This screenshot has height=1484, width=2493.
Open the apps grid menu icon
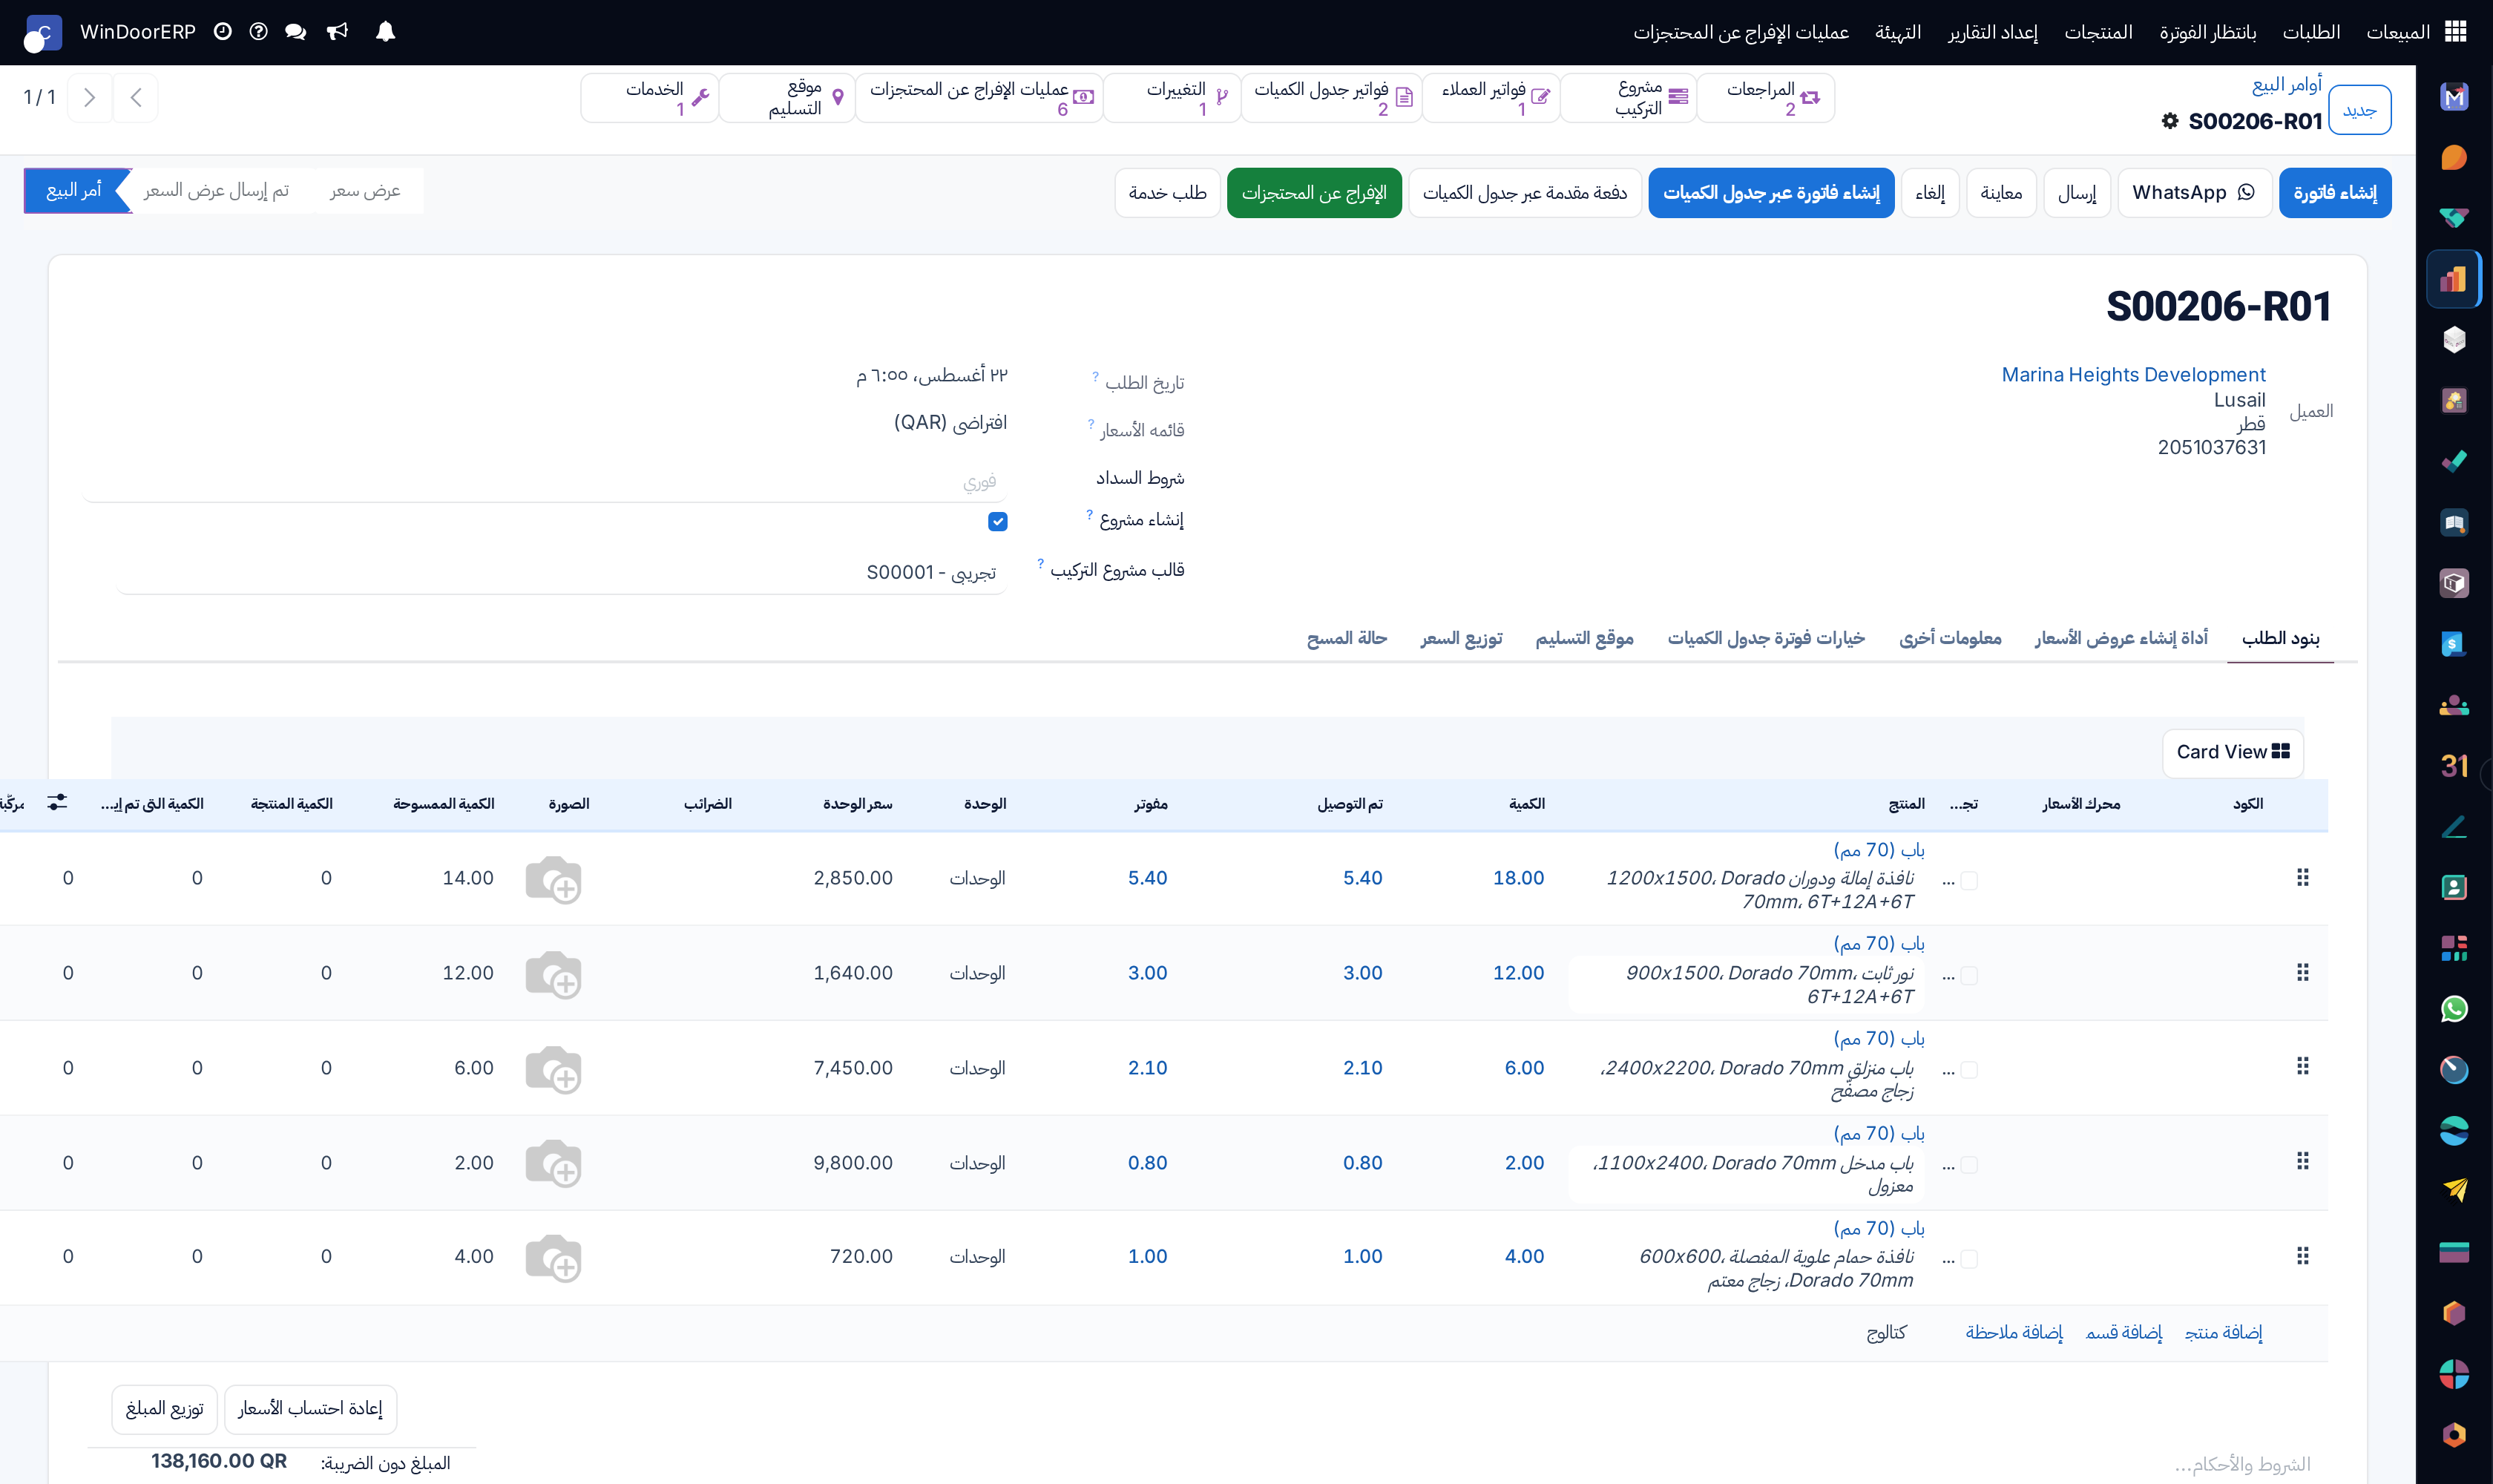pyautogui.click(x=2455, y=32)
